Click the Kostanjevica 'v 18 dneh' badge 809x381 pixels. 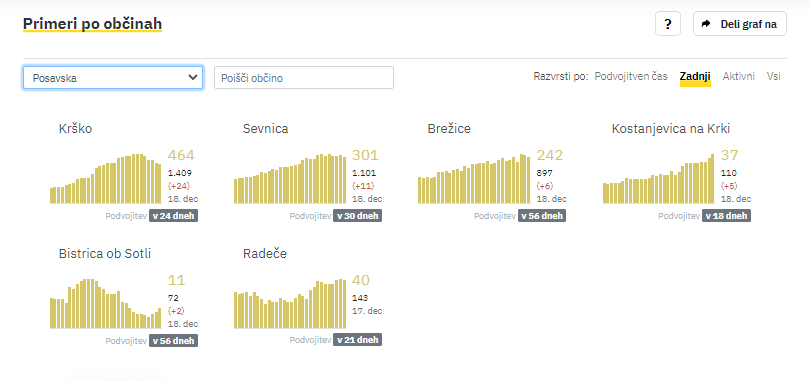(x=726, y=216)
